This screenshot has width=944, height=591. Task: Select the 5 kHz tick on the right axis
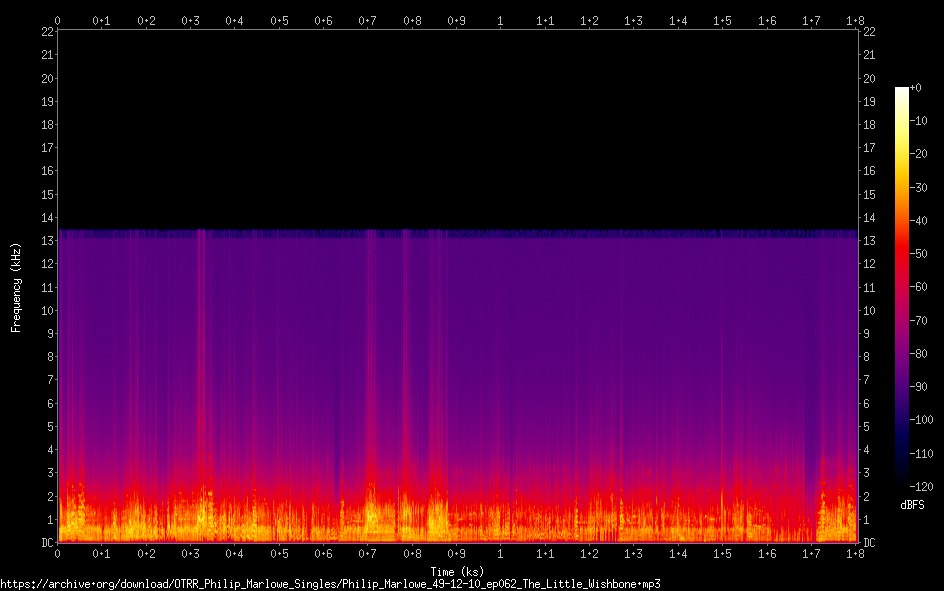(x=866, y=427)
